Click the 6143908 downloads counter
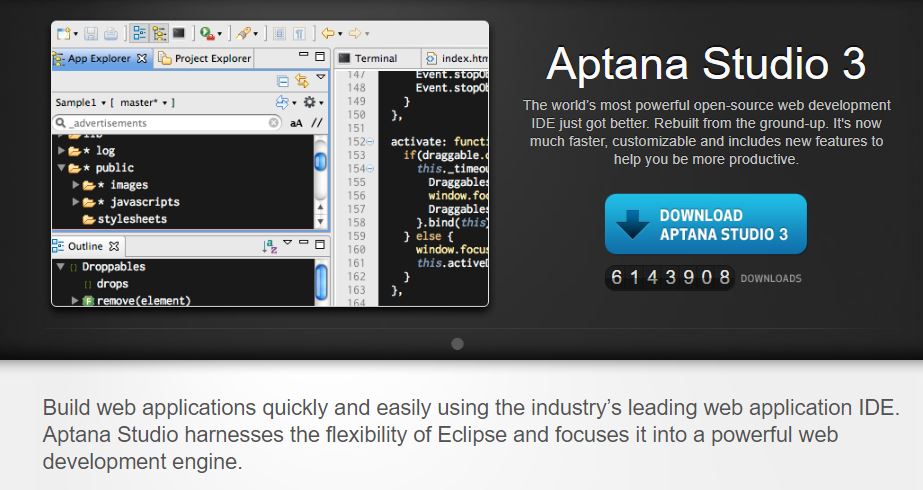Viewport: 923px width, 490px height. click(x=670, y=277)
